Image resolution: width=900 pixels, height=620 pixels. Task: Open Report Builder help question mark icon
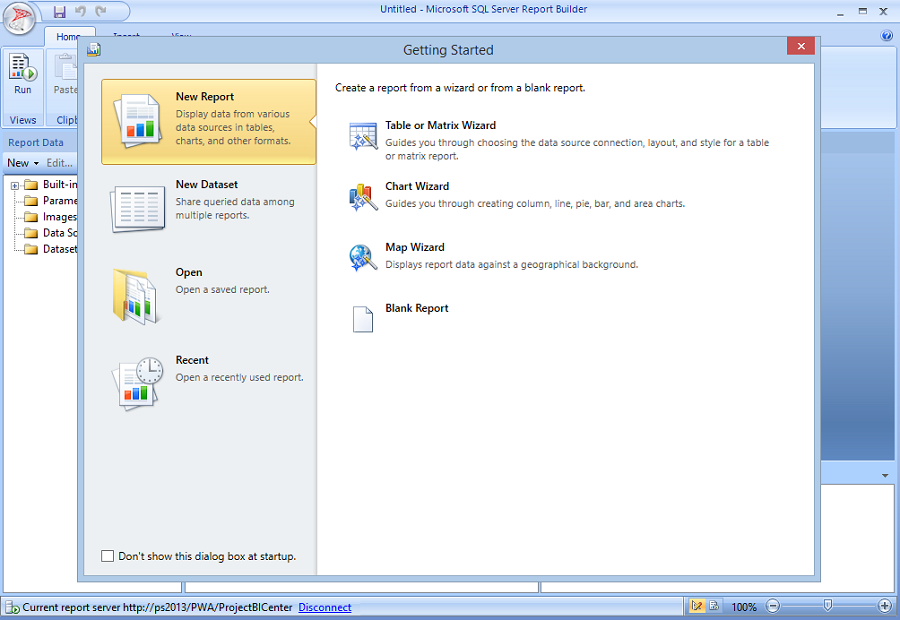pyautogui.click(x=886, y=36)
